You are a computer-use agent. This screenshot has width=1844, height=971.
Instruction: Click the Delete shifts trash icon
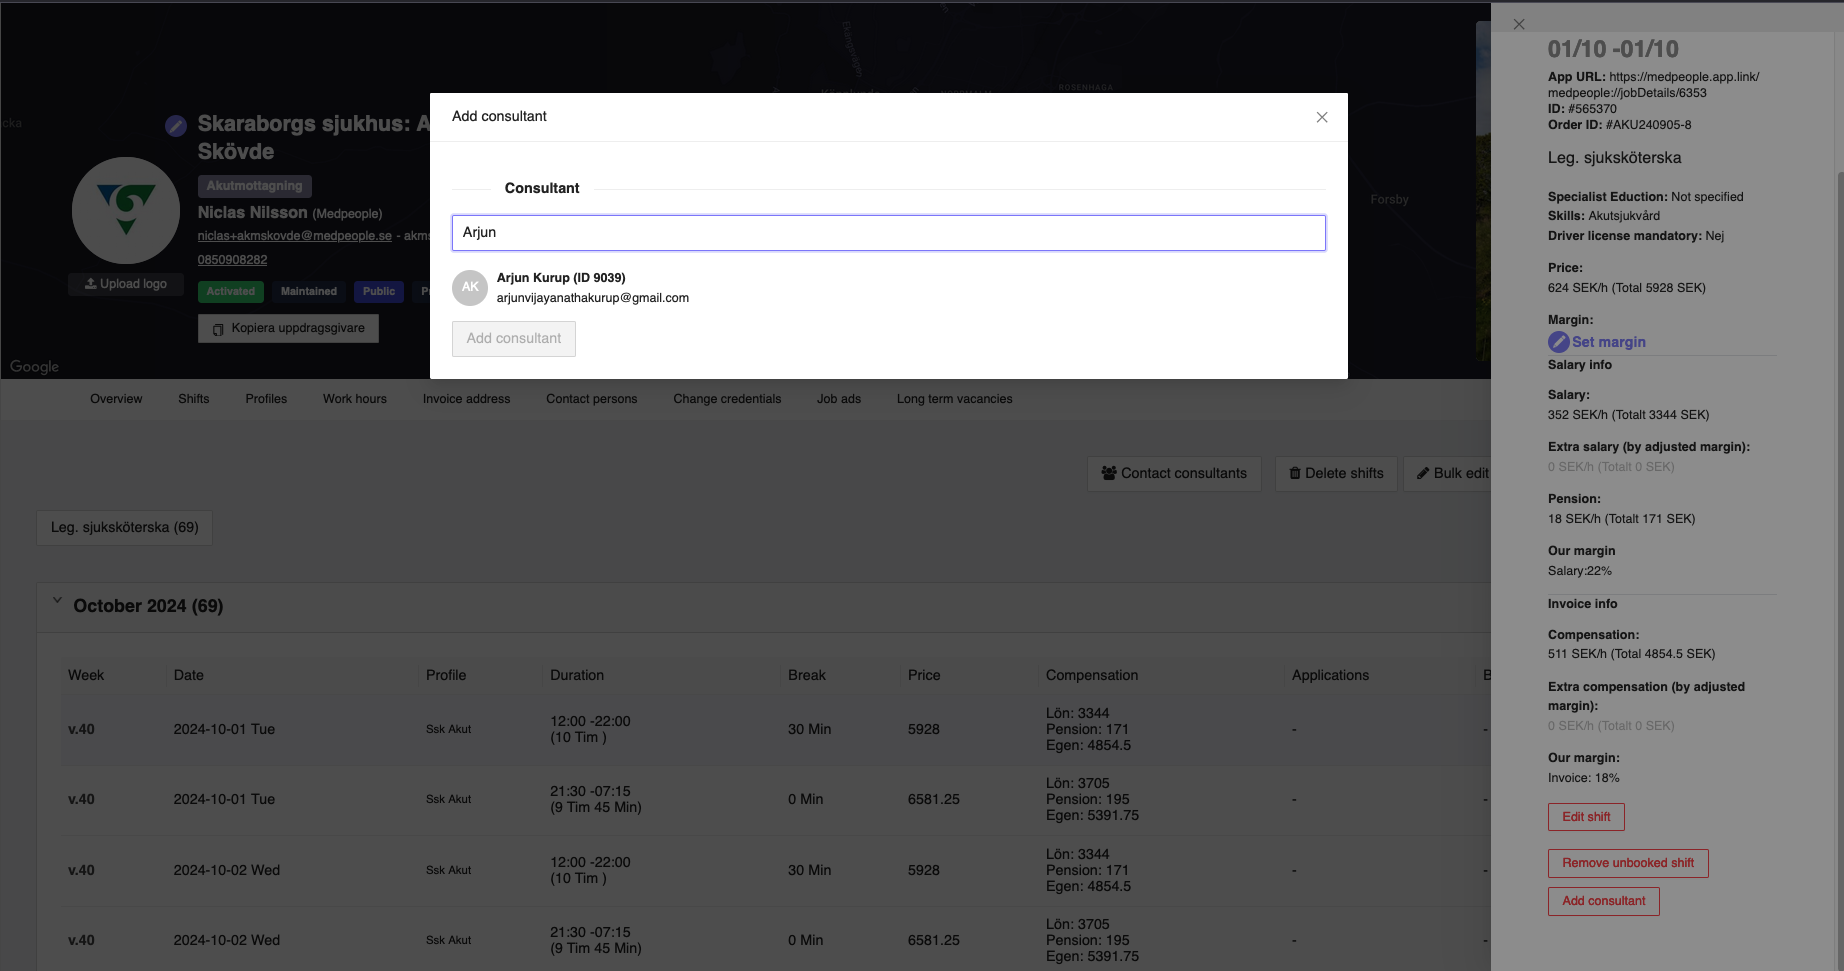[x=1295, y=473]
